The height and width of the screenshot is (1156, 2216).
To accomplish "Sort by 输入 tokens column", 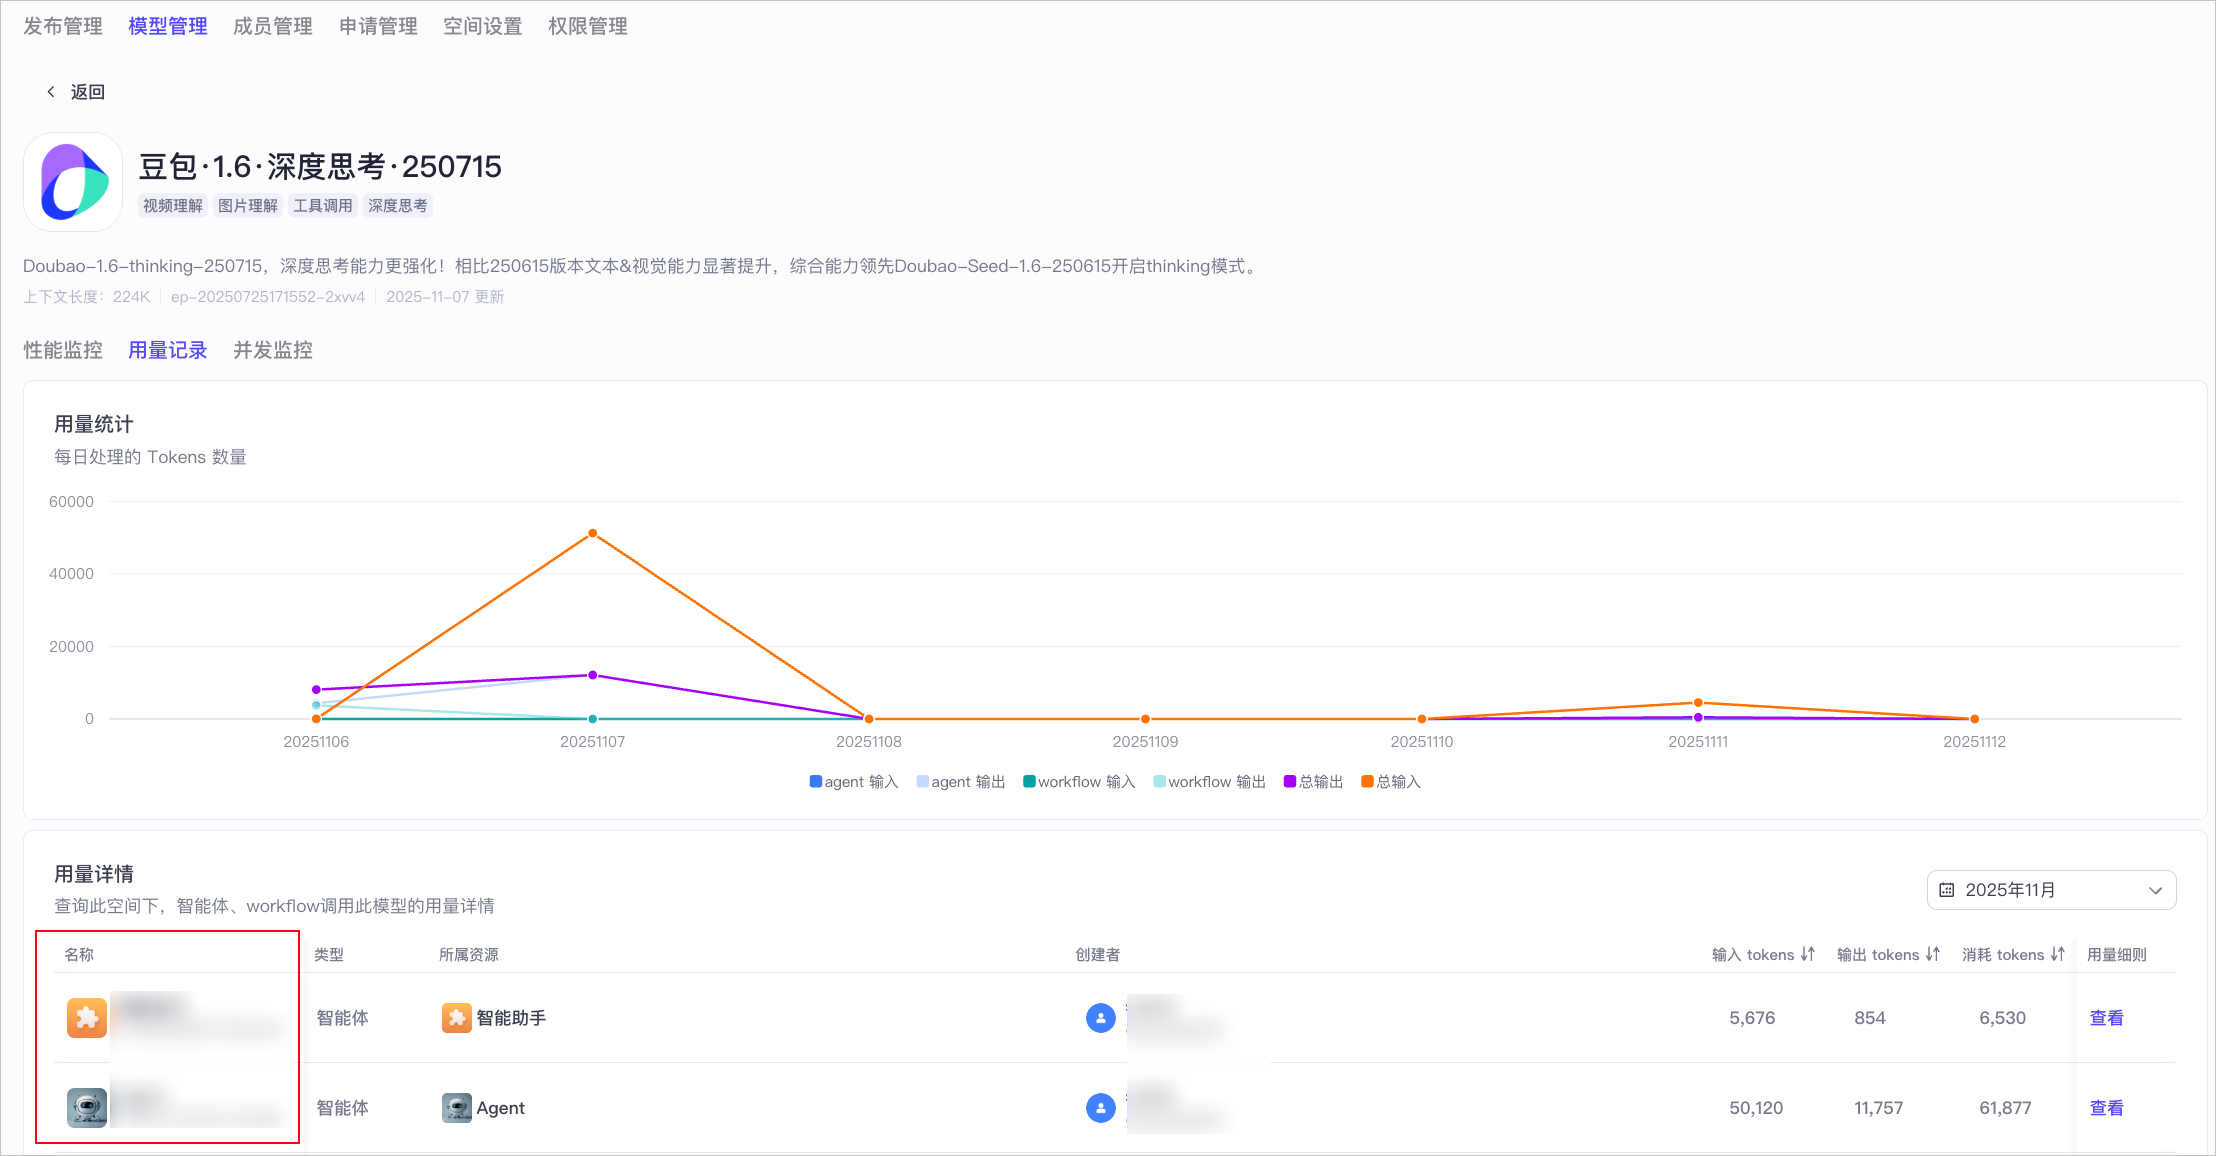I will tap(1807, 955).
